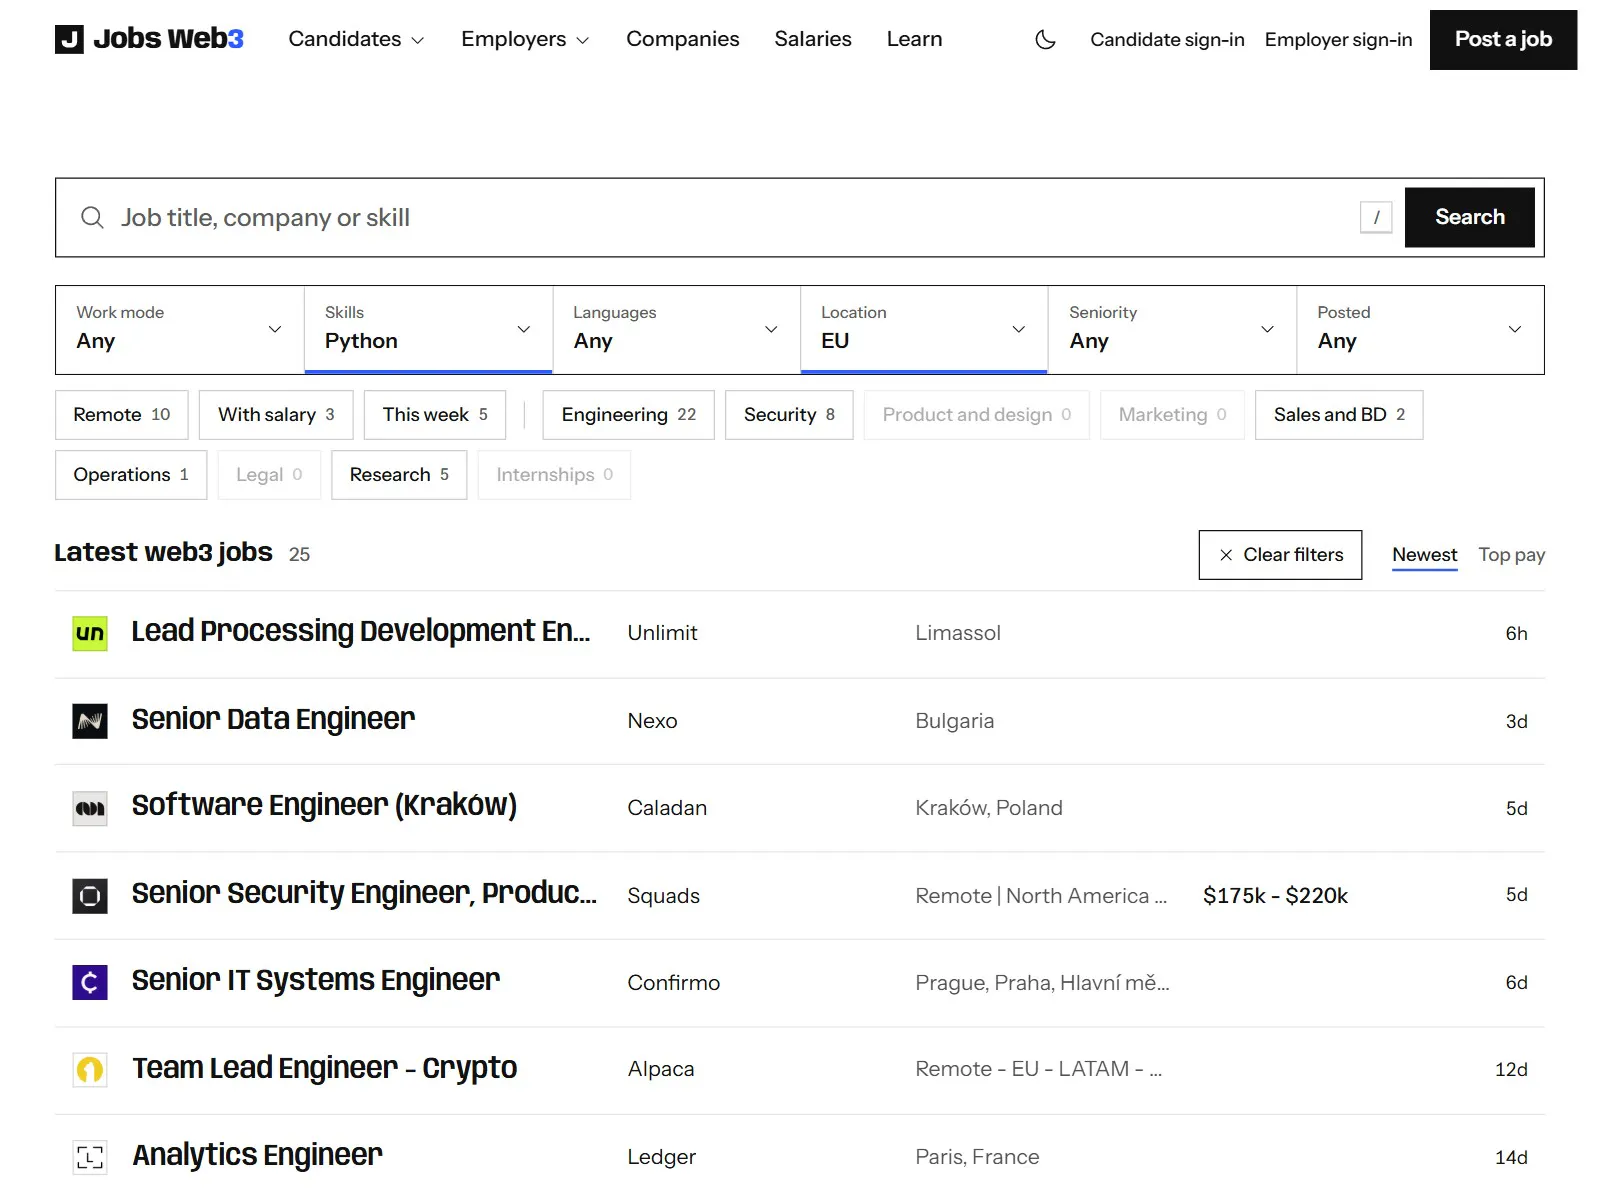Enable the With salary filter

click(276, 415)
